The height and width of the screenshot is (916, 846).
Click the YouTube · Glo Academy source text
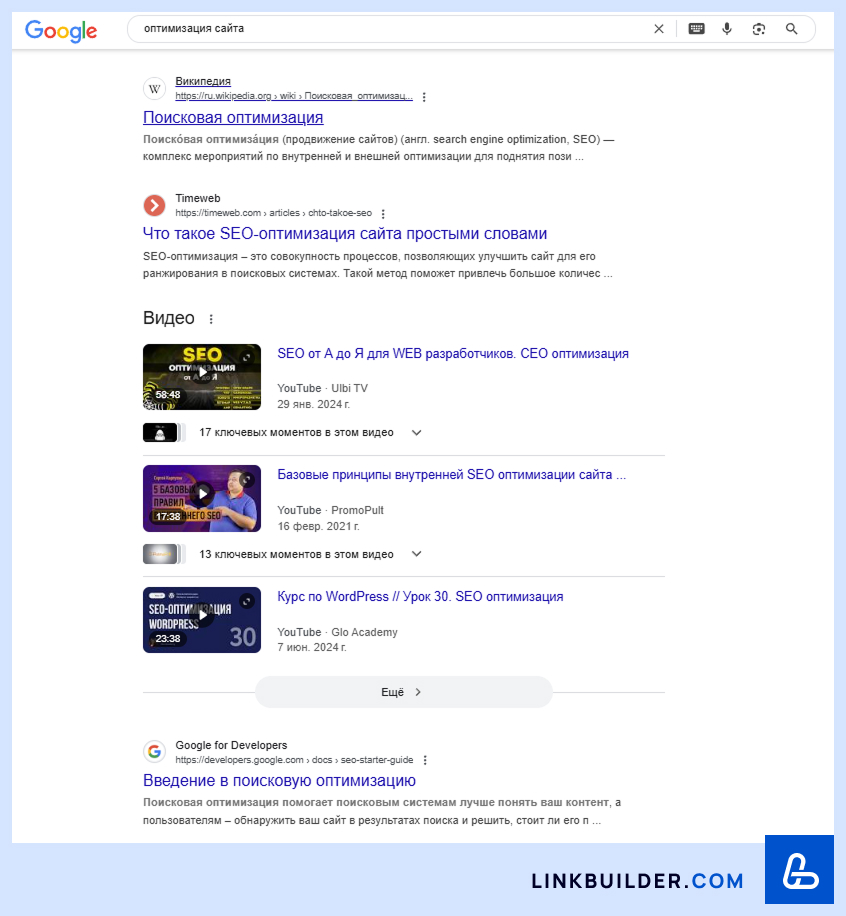click(337, 632)
